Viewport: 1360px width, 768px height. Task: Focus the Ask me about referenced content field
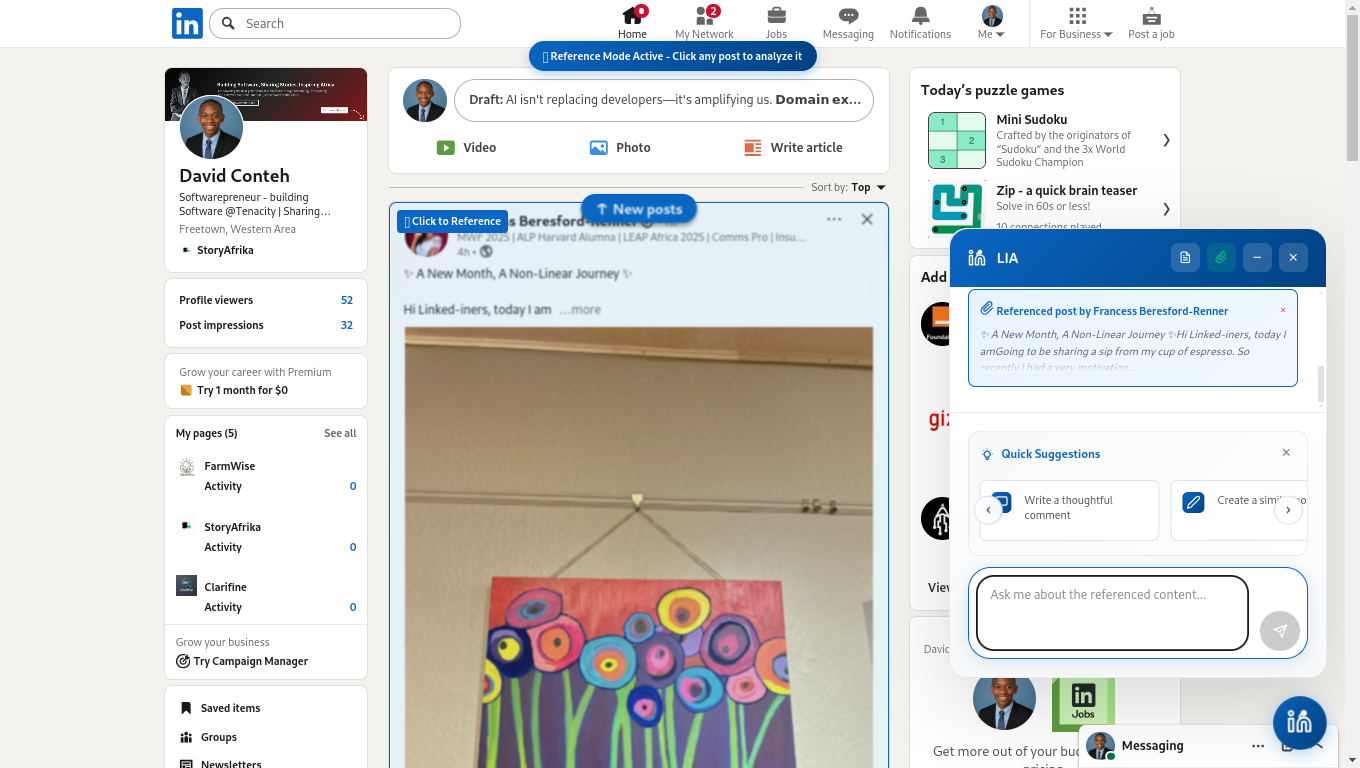[x=1112, y=613]
